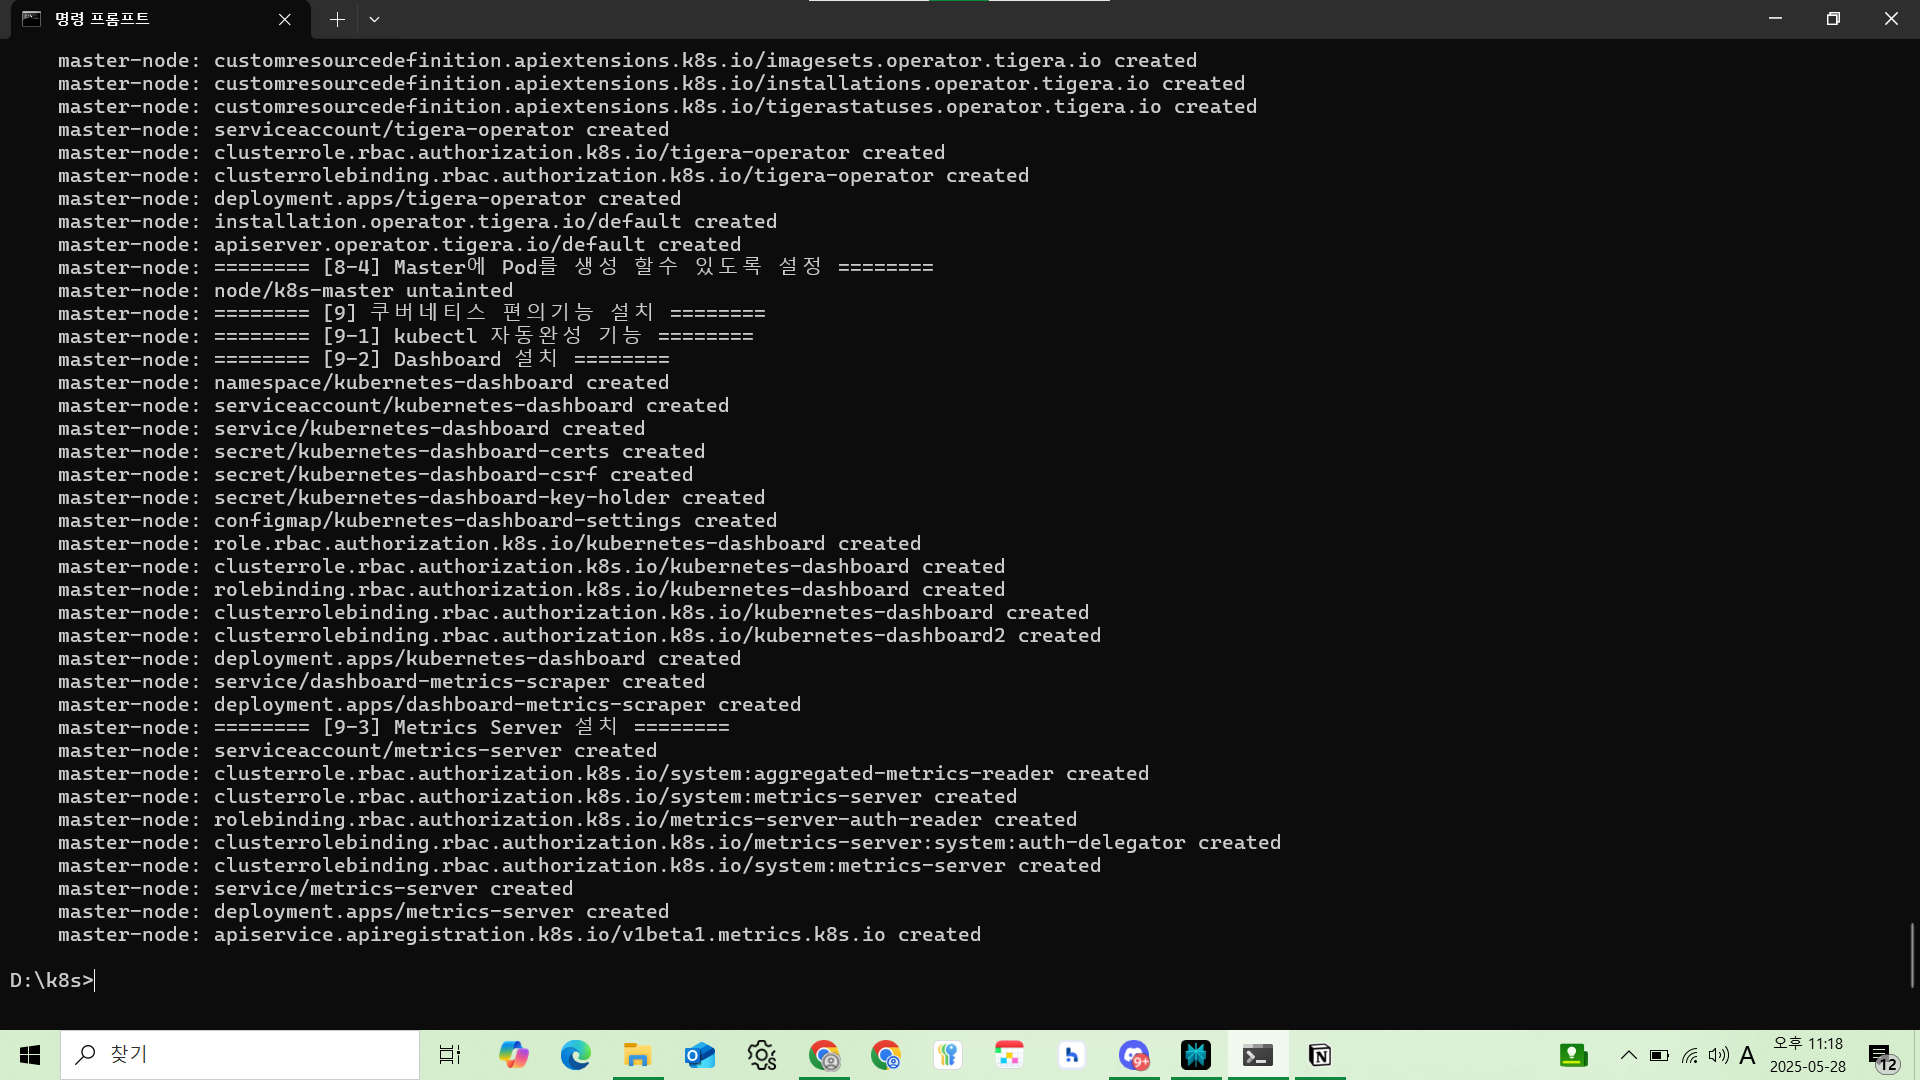This screenshot has height=1080, width=1920.
Task: Open Task View from taskbar
Action: (x=450, y=1055)
